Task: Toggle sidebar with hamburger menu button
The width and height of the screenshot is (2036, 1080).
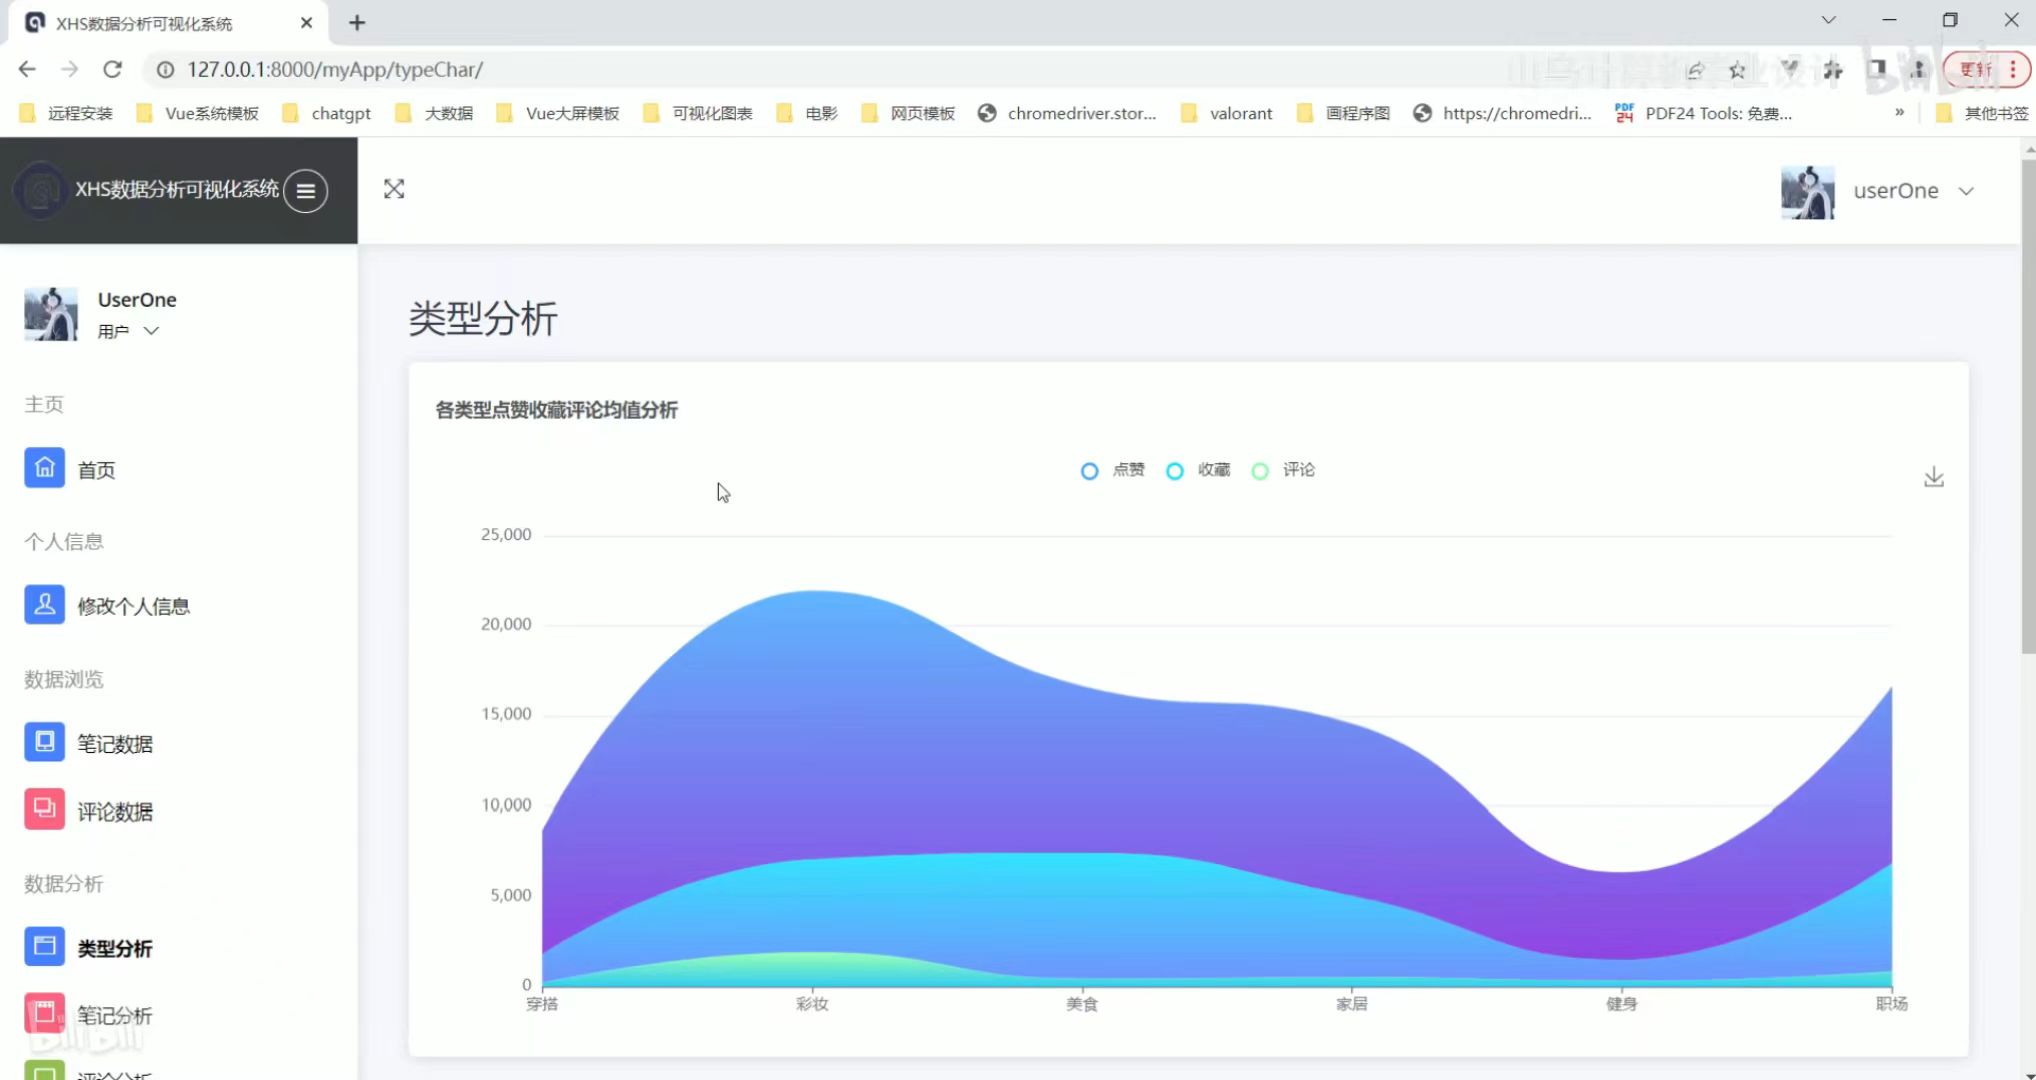Action: 305,190
